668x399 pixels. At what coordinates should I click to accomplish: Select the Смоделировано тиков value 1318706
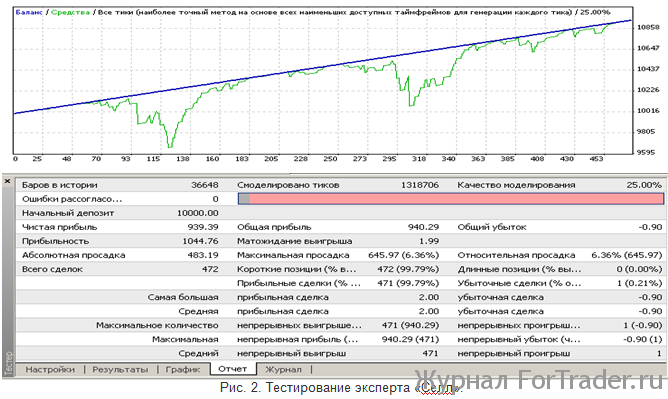tap(420, 185)
